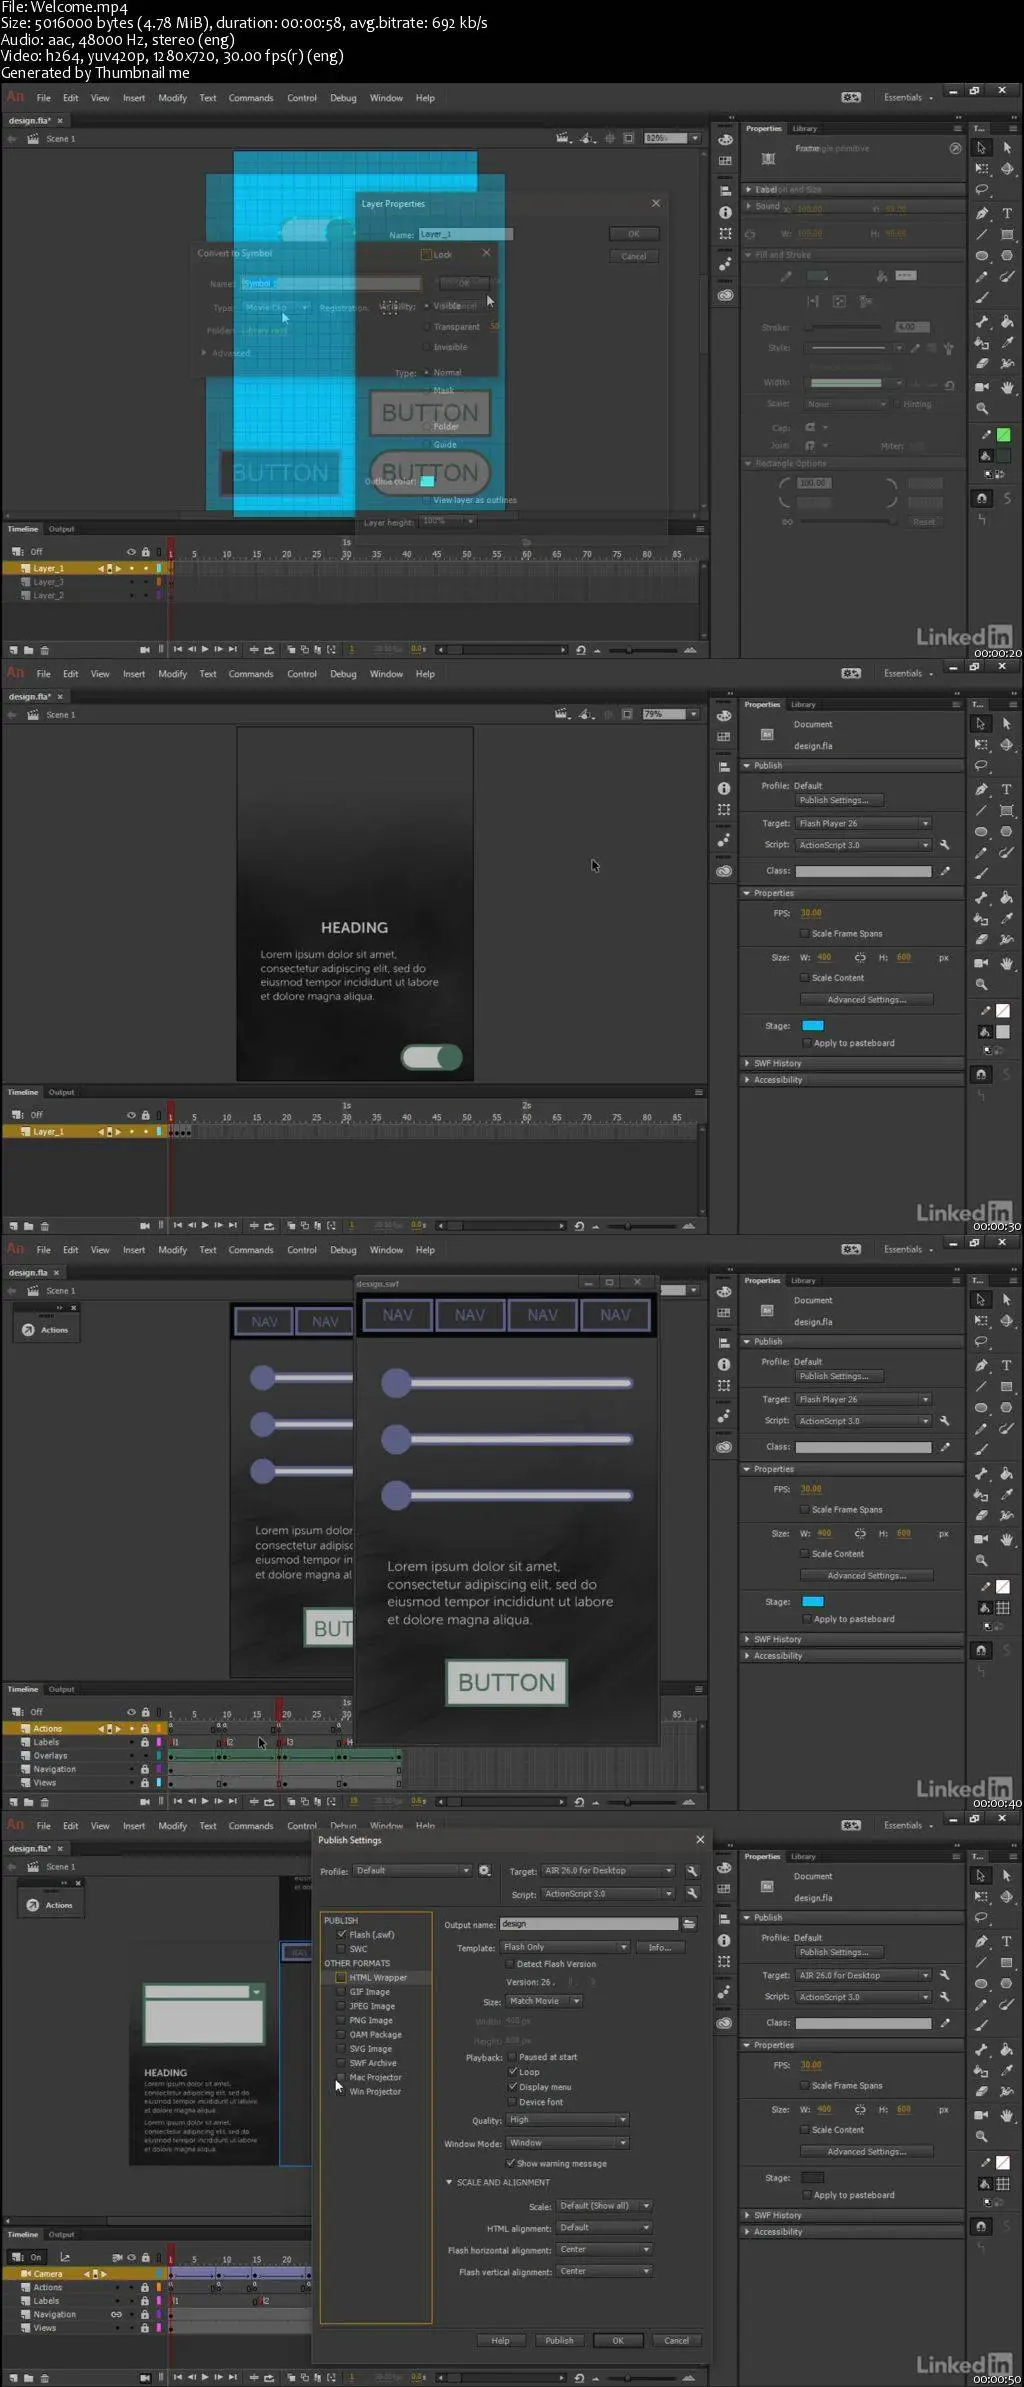1024x2387 pixels.
Task: Open the Flash vertical alignment dropdown
Action: click(605, 2271)
